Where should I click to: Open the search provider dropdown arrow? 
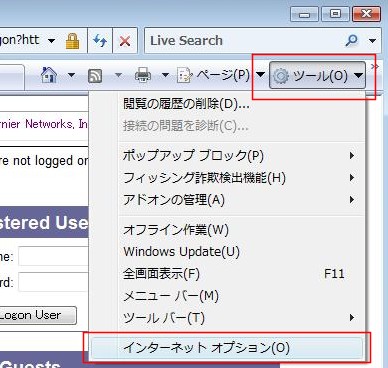tap(372, 41)
